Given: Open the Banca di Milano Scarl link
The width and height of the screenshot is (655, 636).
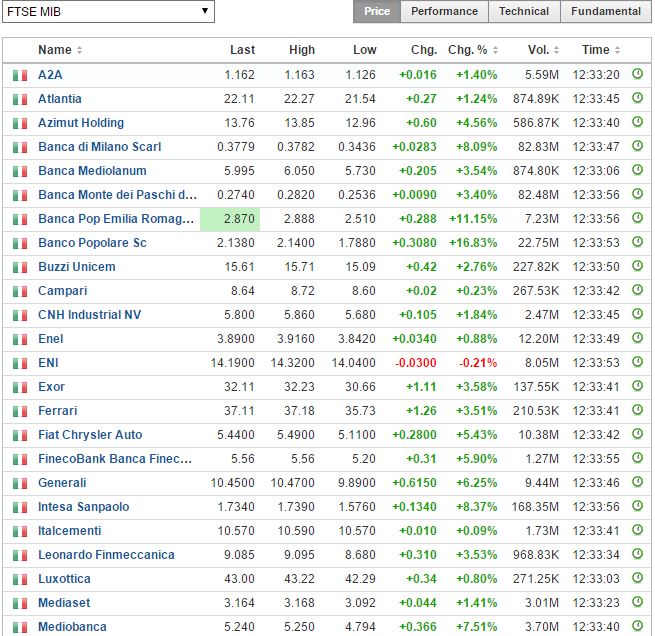Looking at the screenshot, I should point(99,147).
